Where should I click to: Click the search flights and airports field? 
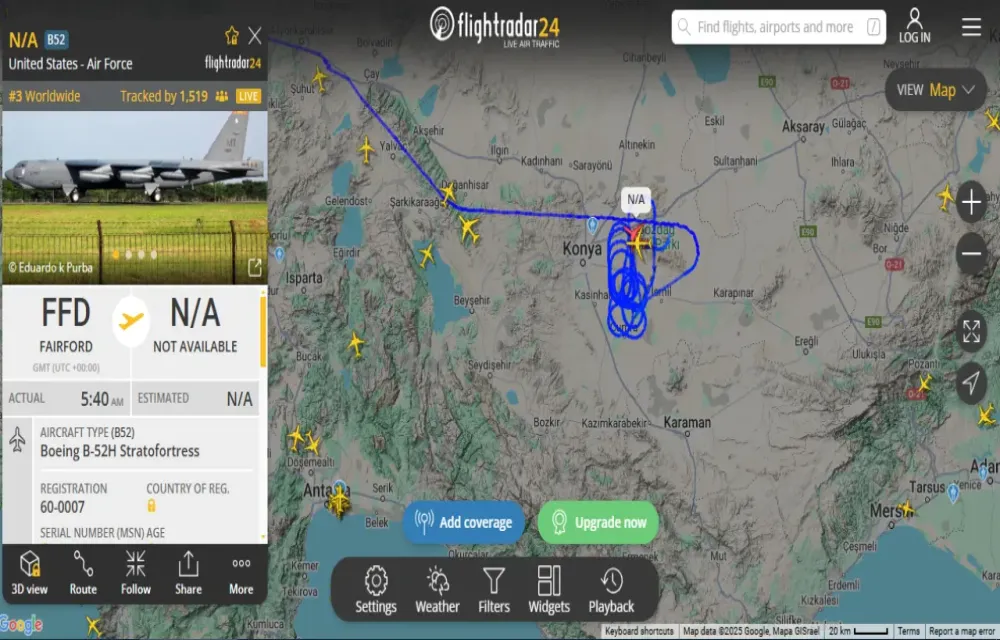(x=778, y=27)
